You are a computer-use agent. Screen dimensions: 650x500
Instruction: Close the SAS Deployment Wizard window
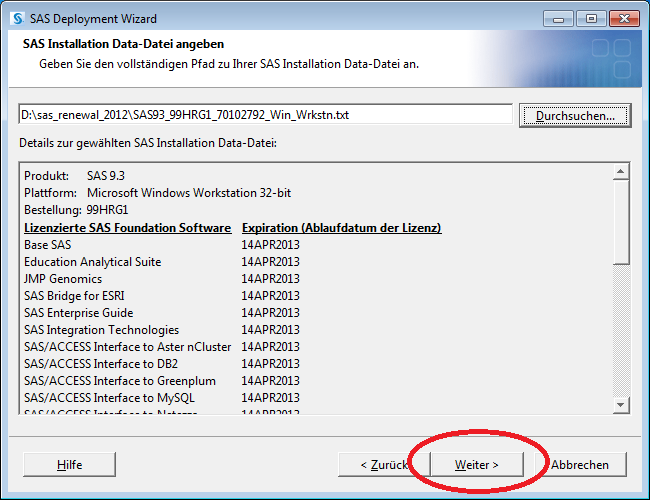coord(624,19)
